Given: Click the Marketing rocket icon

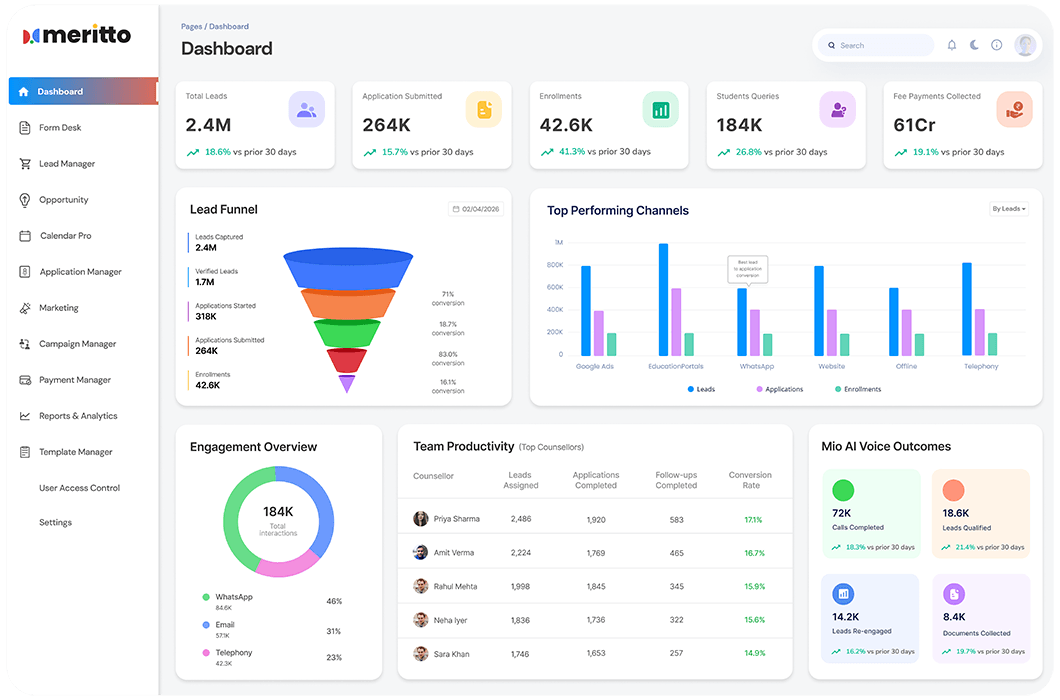Looking at the screenshot, I should [25, 308].
